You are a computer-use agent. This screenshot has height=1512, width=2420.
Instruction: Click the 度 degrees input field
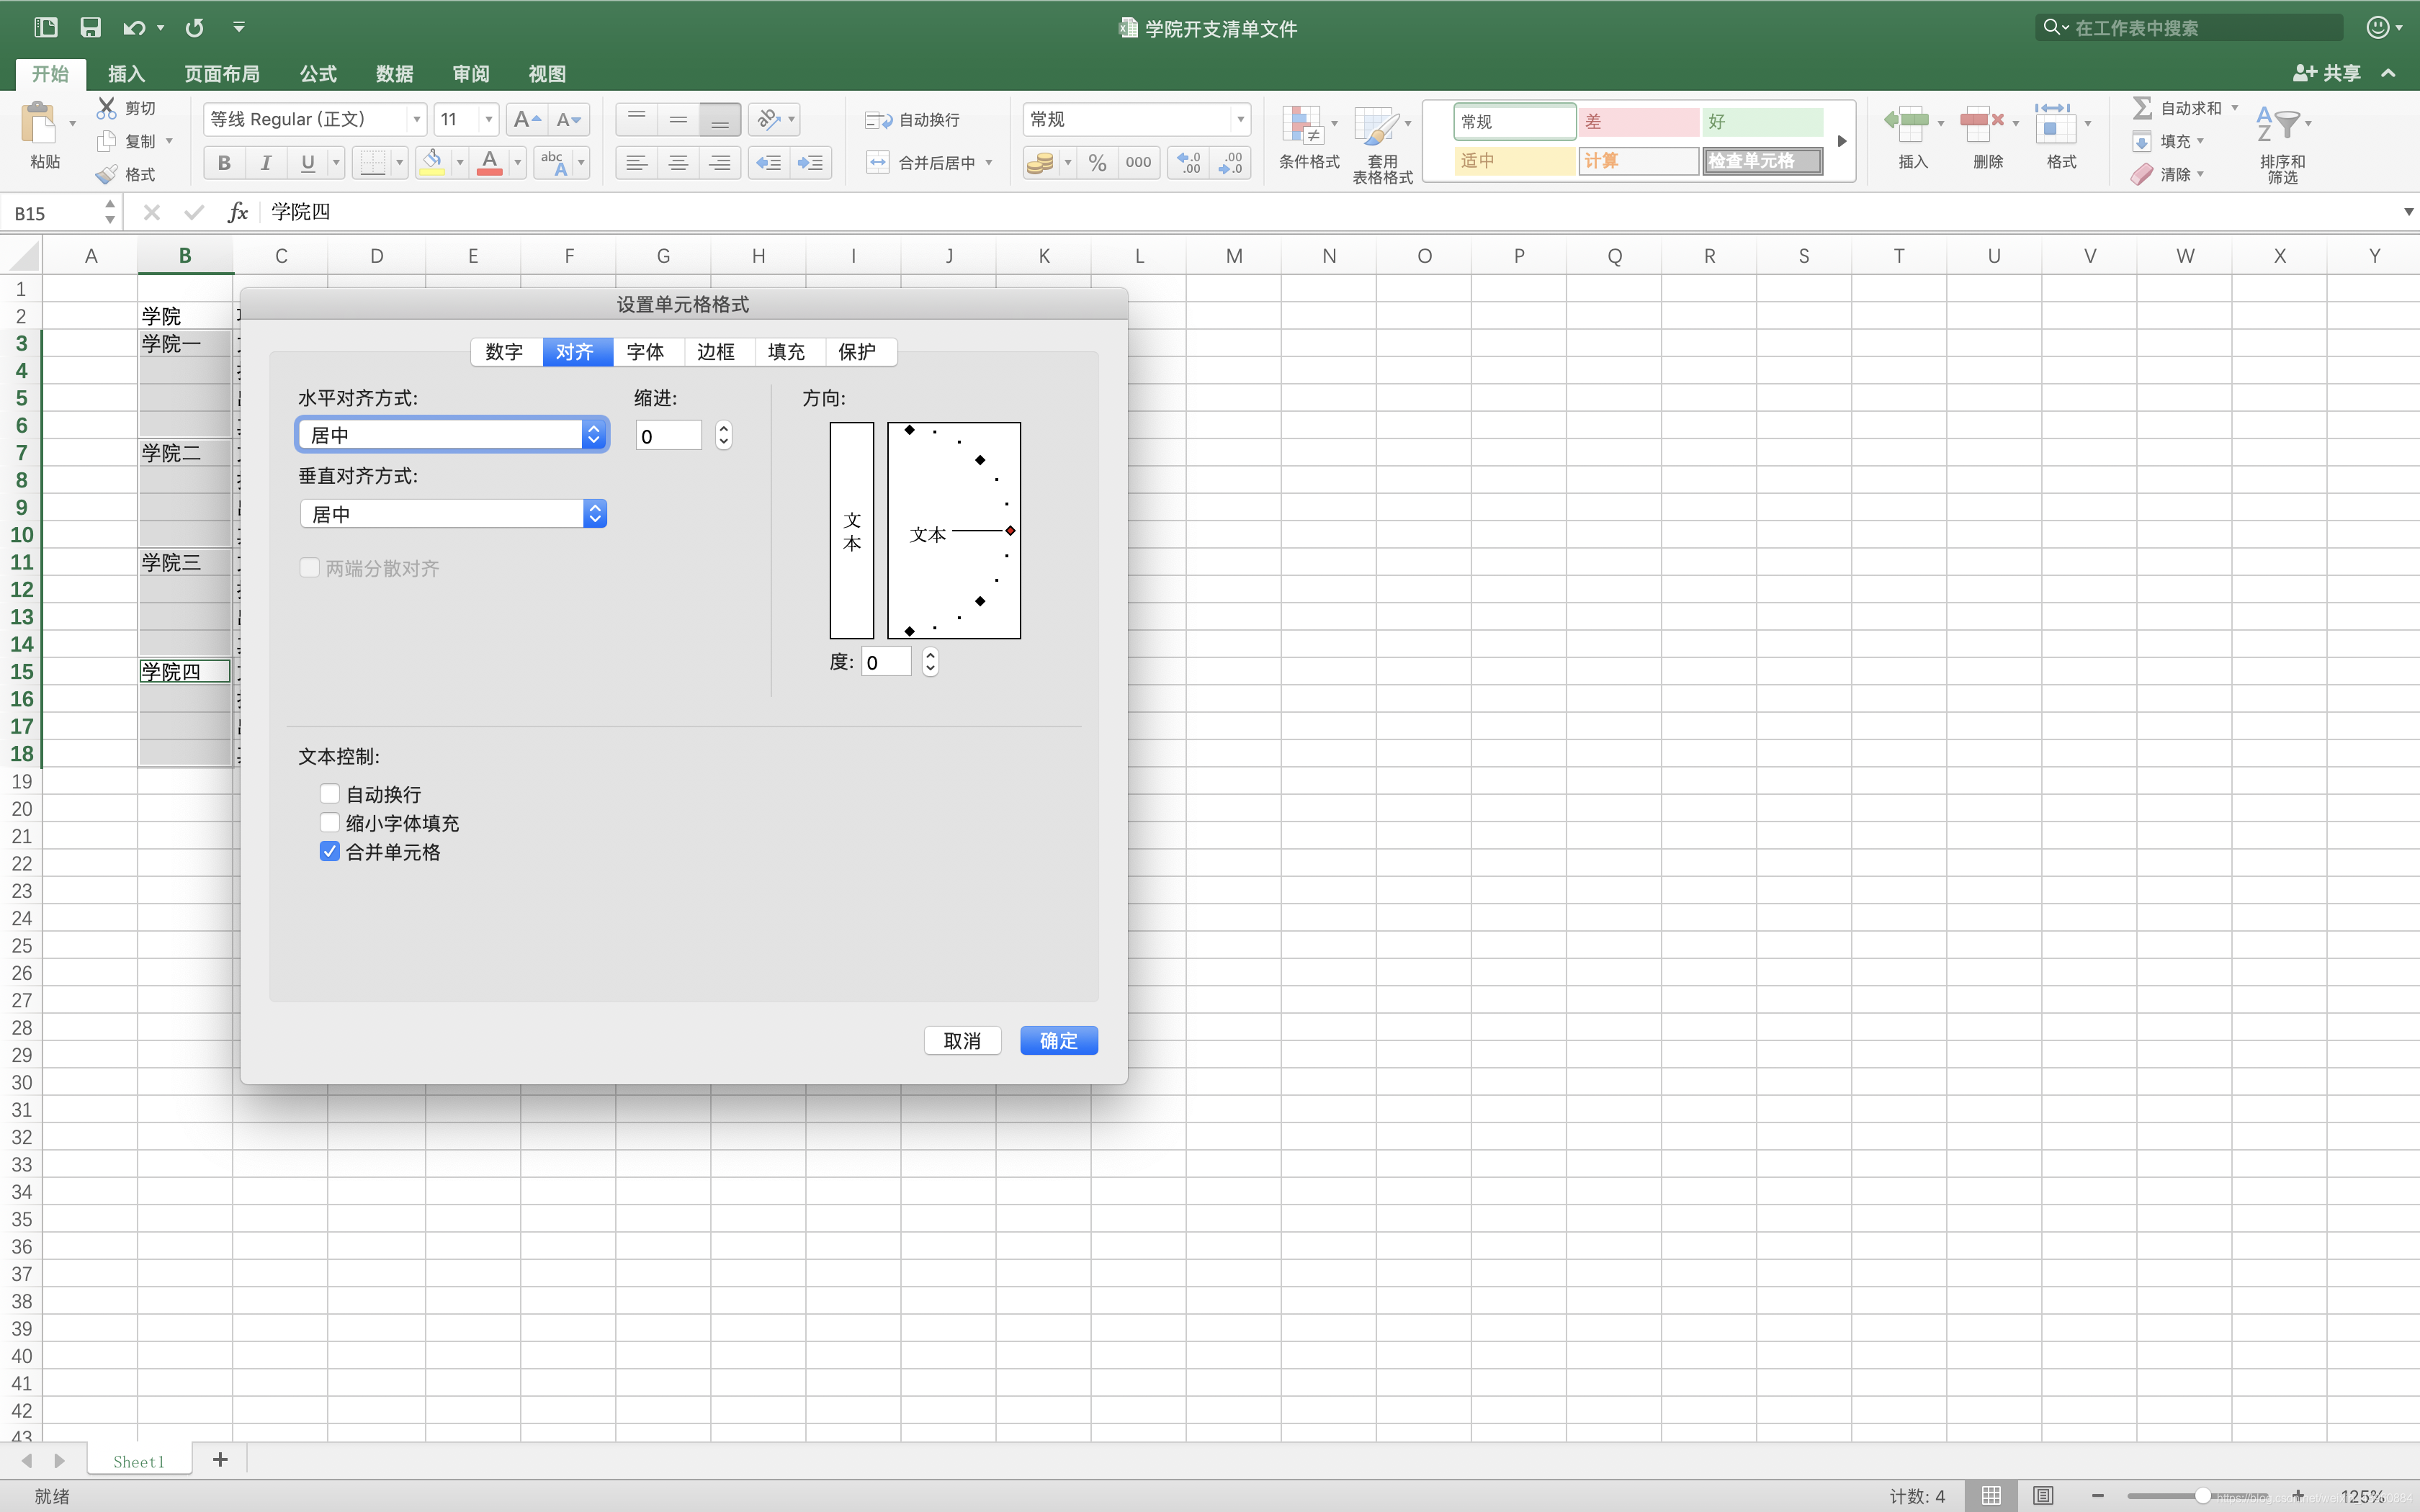pos(887,662)
